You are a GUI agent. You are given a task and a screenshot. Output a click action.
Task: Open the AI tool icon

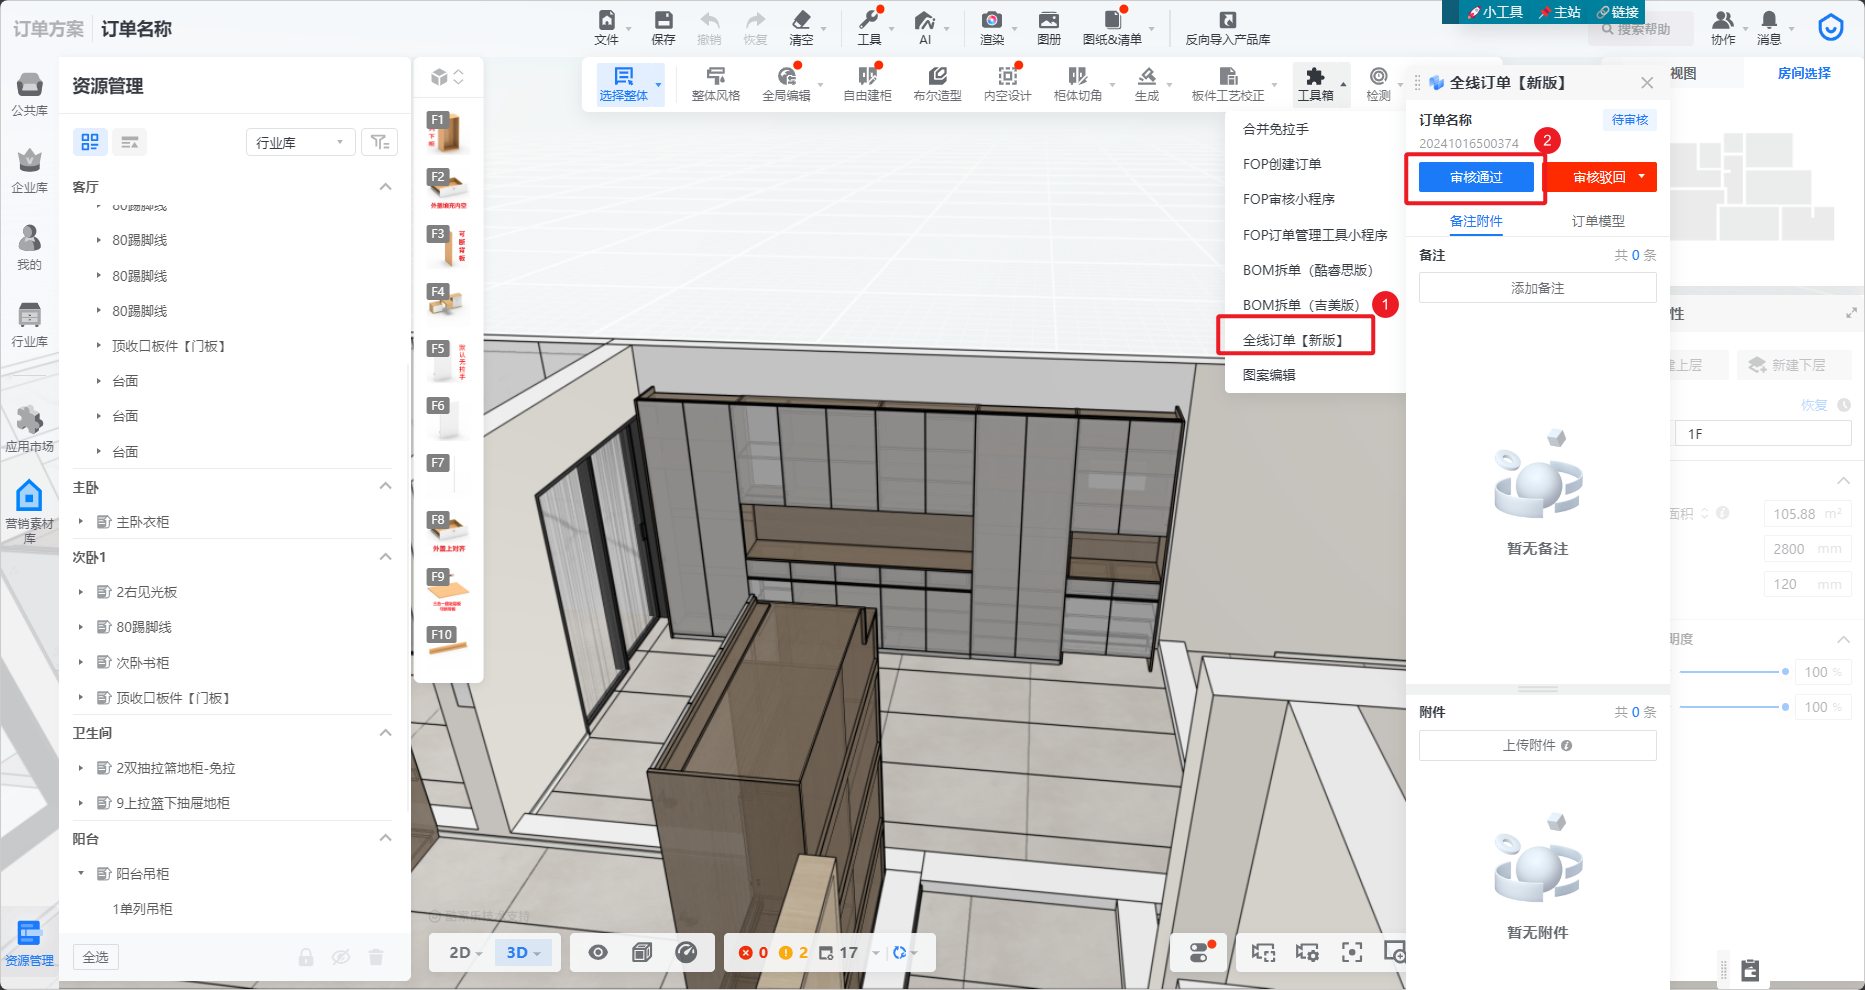(x=925, y=27)
